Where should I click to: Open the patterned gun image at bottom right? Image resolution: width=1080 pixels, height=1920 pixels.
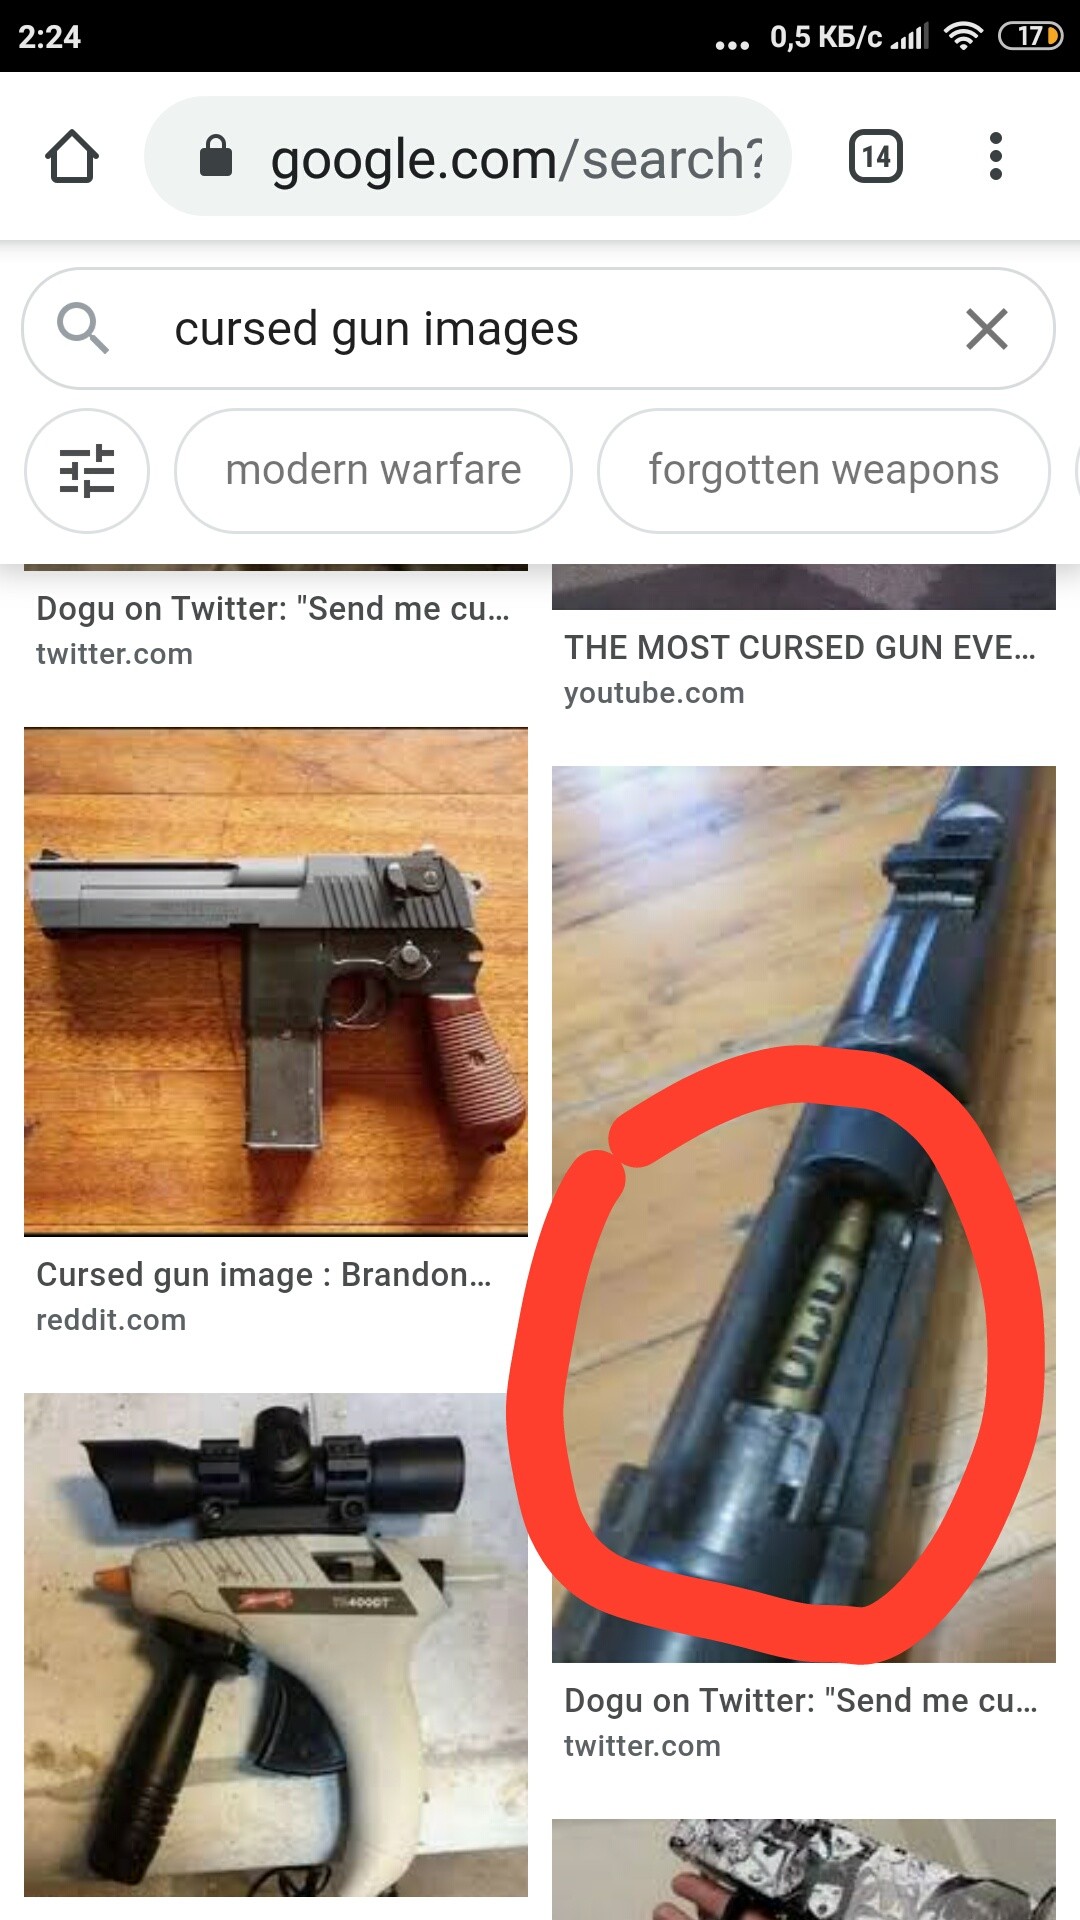point(804,1869)
